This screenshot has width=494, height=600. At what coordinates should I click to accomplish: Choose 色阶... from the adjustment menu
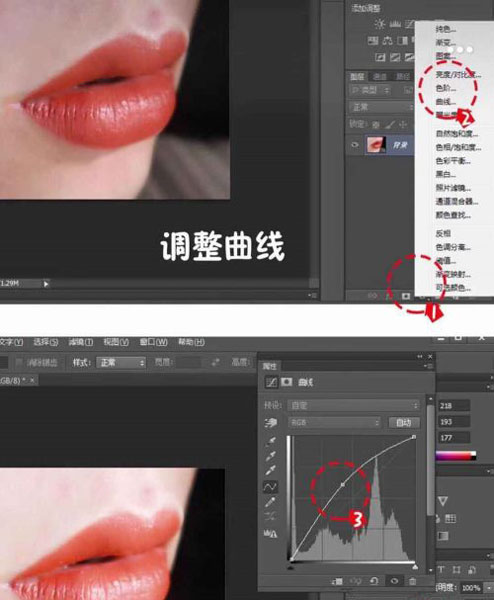[x=446, y=88]
